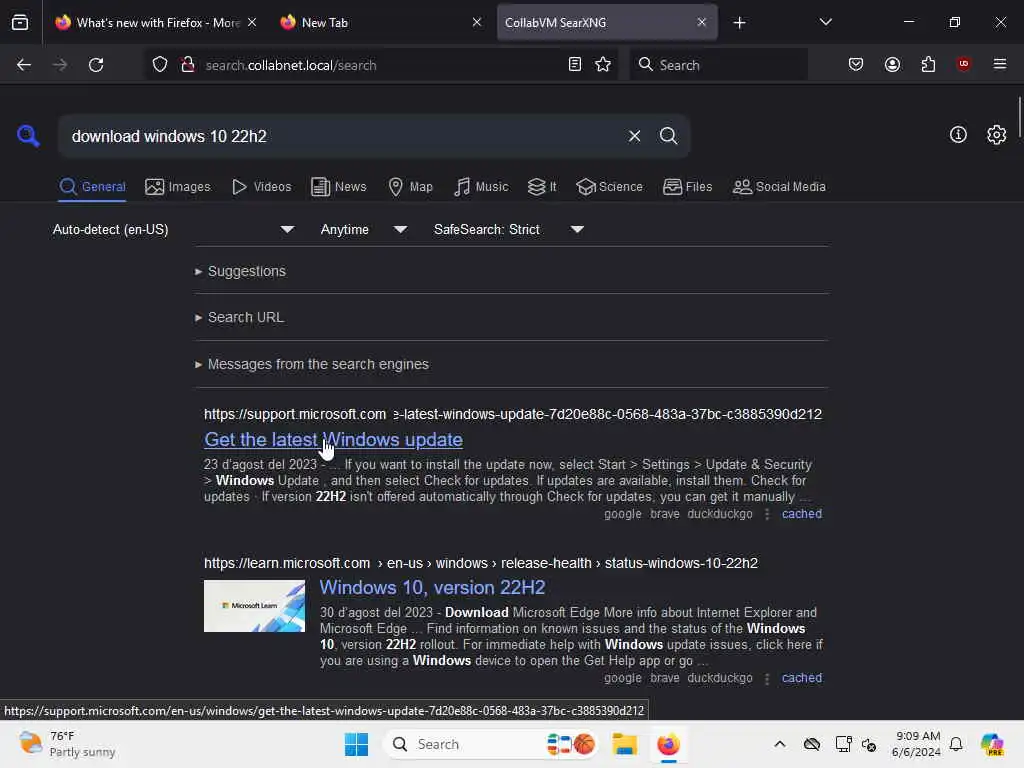Click support.microsoft.com result URL
Screen dimensions: 1024x768
(513, 414)
